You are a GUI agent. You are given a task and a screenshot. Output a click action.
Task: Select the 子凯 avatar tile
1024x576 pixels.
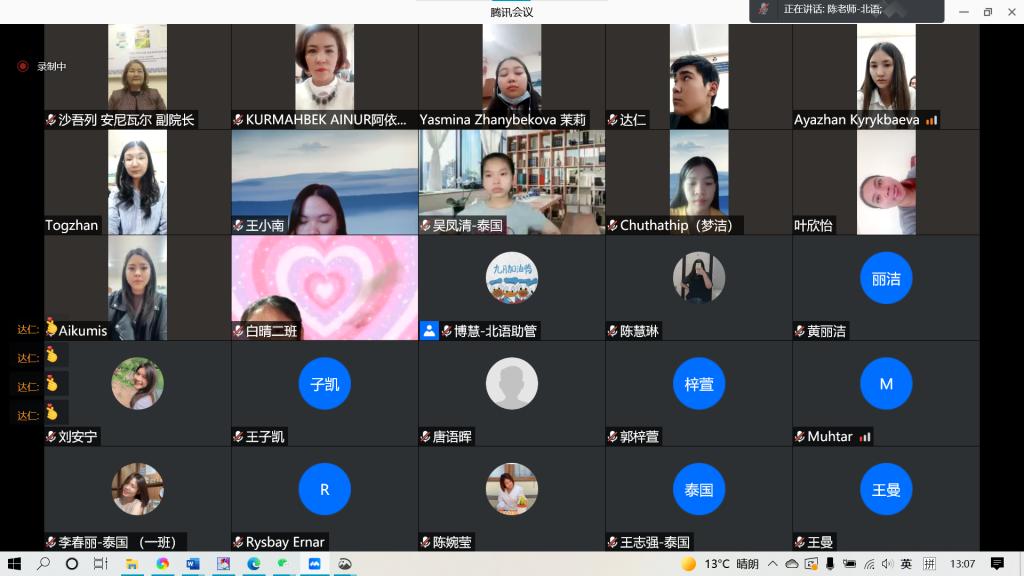(324, 384)
